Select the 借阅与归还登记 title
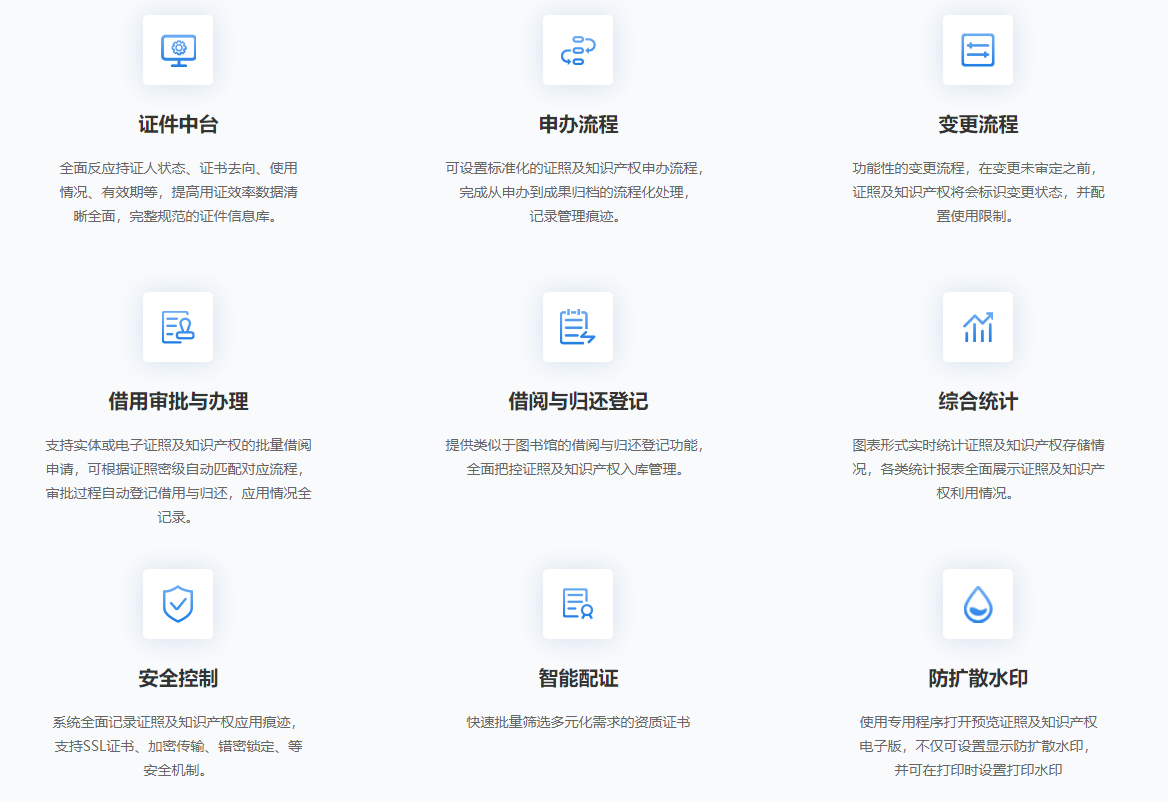Viewport: 1168px width, 802px height. [578, 402]
